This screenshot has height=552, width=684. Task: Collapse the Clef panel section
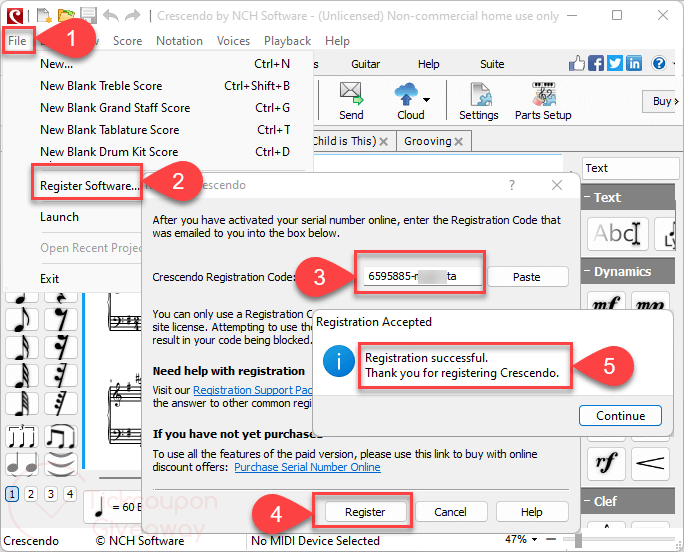coord(587,501)
